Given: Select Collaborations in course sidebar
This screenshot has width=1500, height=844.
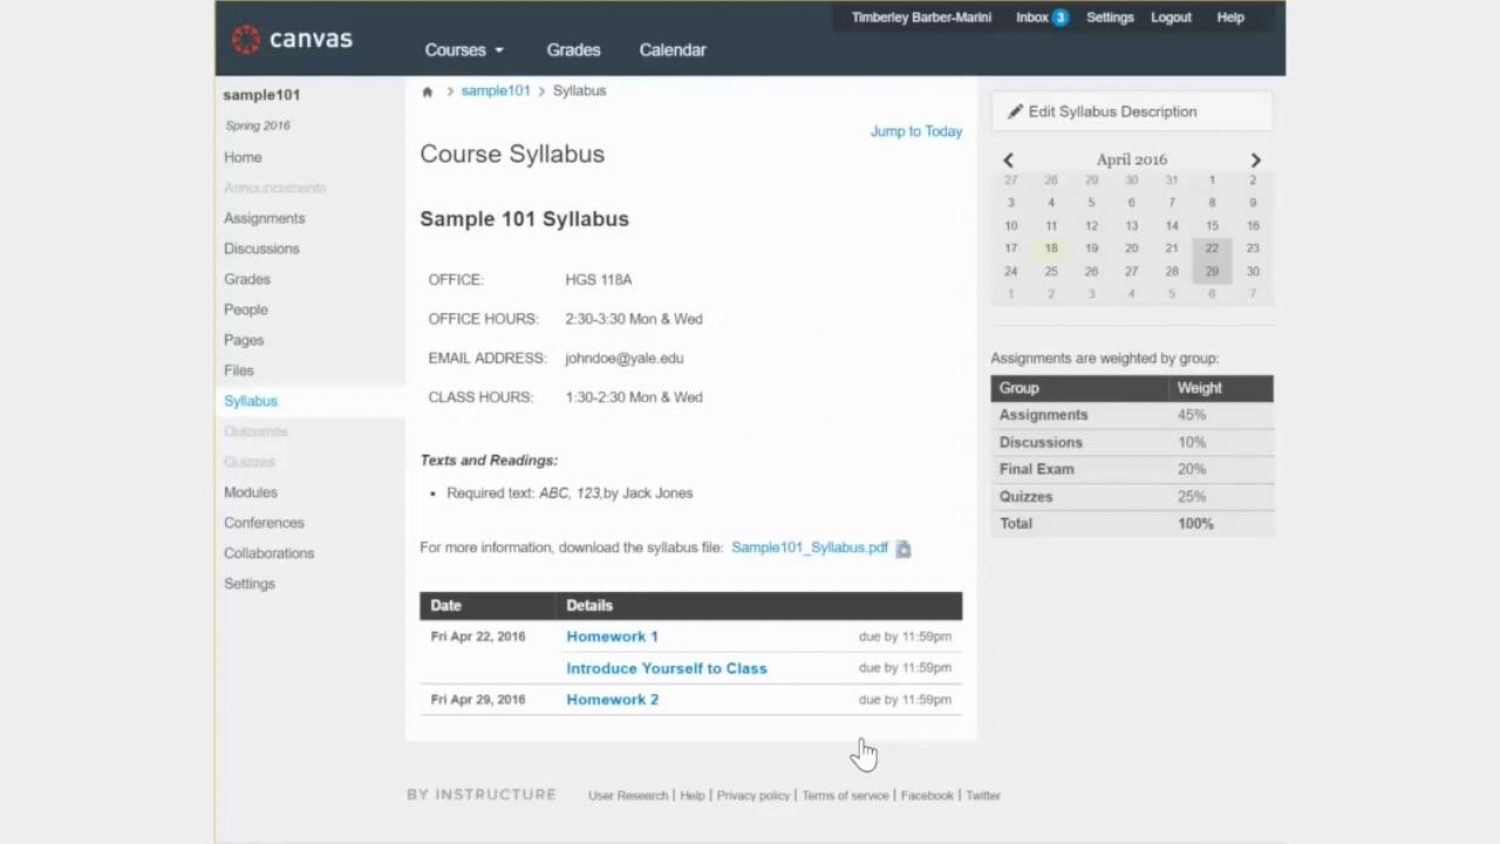Looking at the screenshot, I should (269, 553).
